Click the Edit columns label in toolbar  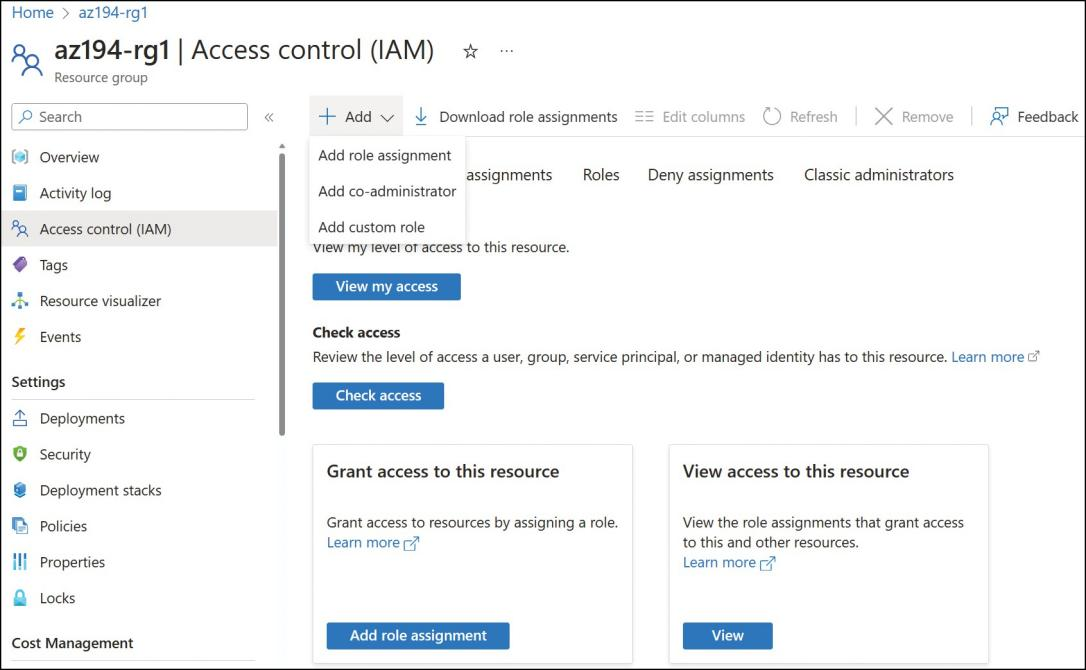click(x=704, y=117)
